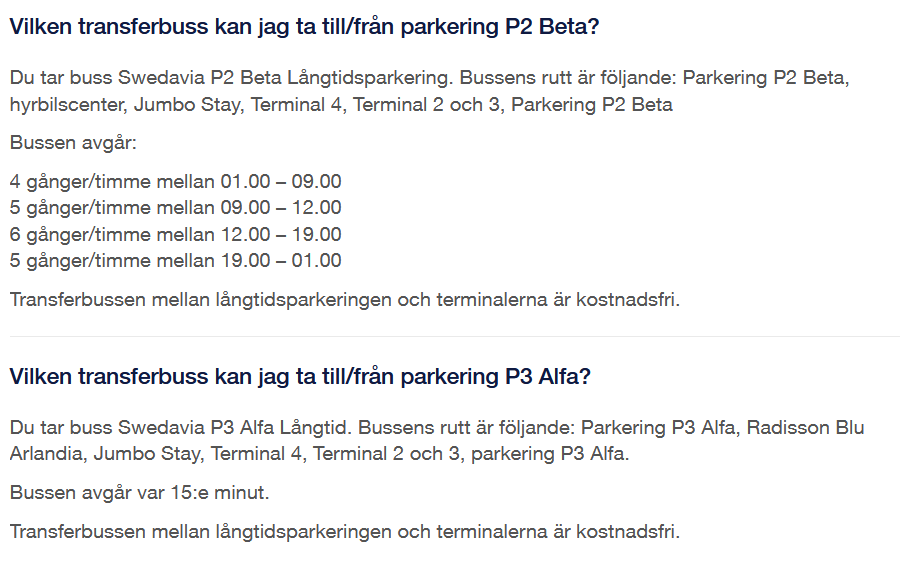Click the '5 gånger/timme mellan 09.00 – 12.00' line
This screenshot has width=900, height=564.
click(x=175, y=208)
